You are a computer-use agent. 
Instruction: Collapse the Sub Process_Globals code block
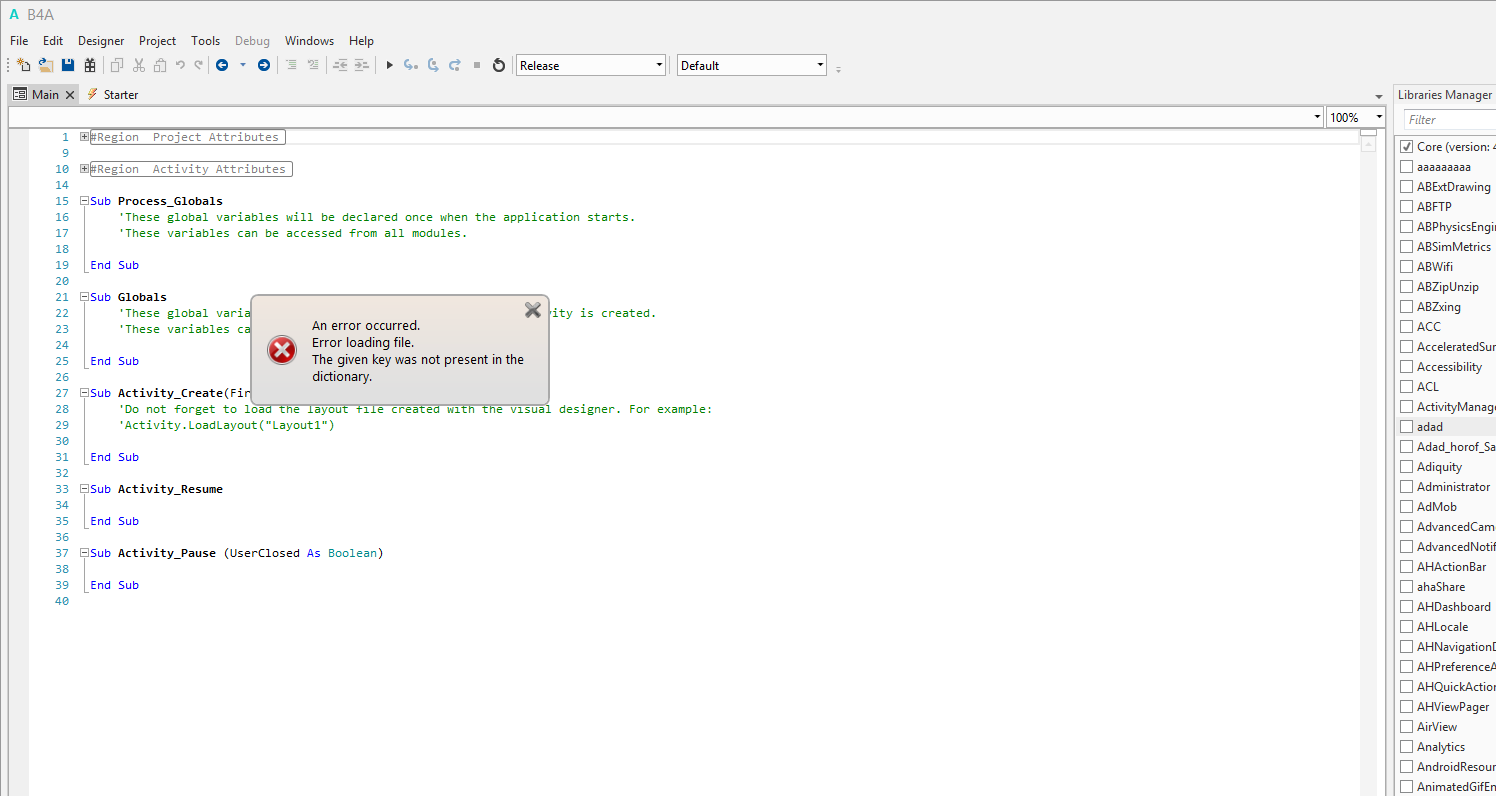(85, 201)
